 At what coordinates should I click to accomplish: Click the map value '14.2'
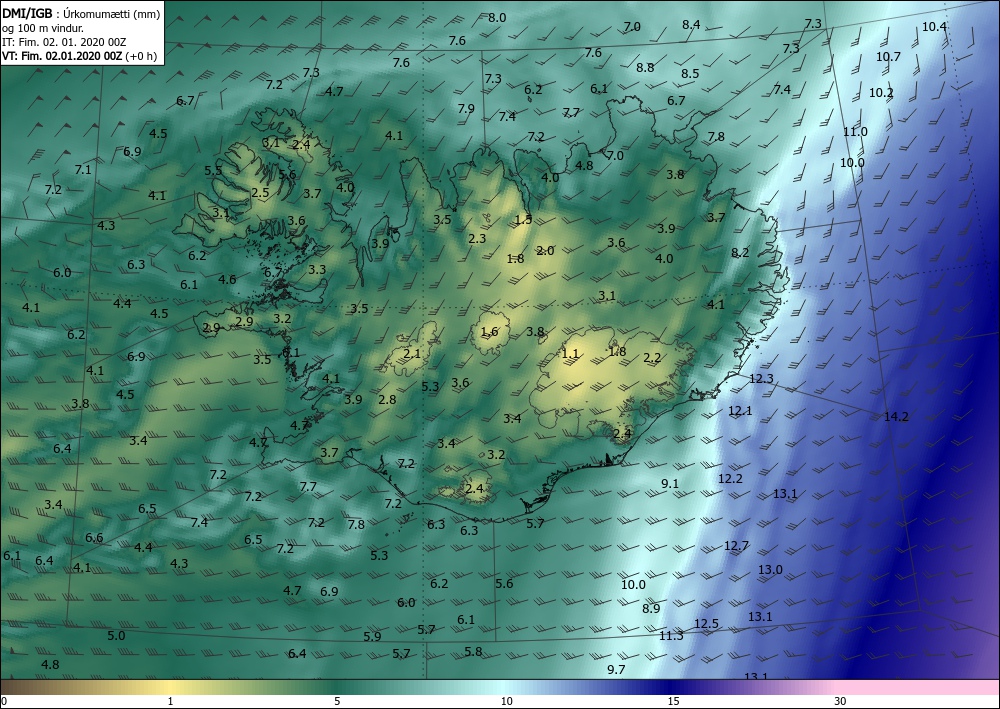pos(896,416)
